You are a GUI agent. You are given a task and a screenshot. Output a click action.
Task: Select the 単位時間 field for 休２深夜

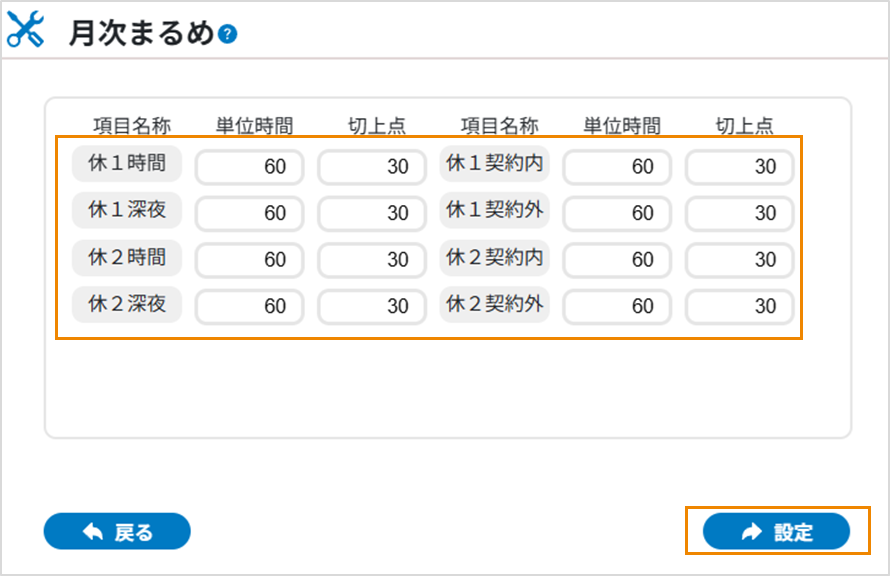[248, 306]
